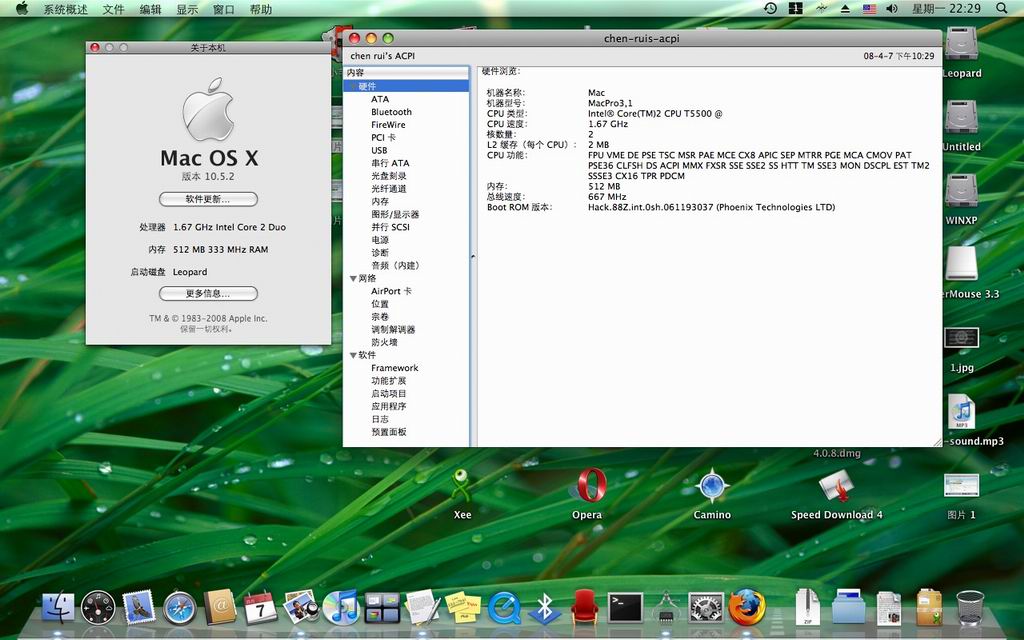Image resolution: width=1024 pixels, height=640 pixels.
Task: Open US flag input source menu
Action: (x=869, y=8)
